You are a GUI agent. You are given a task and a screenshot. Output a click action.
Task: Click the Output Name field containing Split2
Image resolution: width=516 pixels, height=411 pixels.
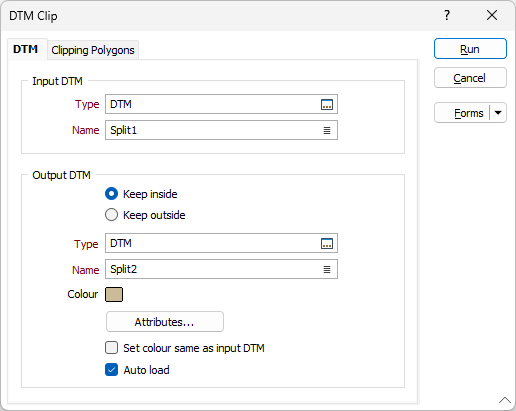click(221, 269)
